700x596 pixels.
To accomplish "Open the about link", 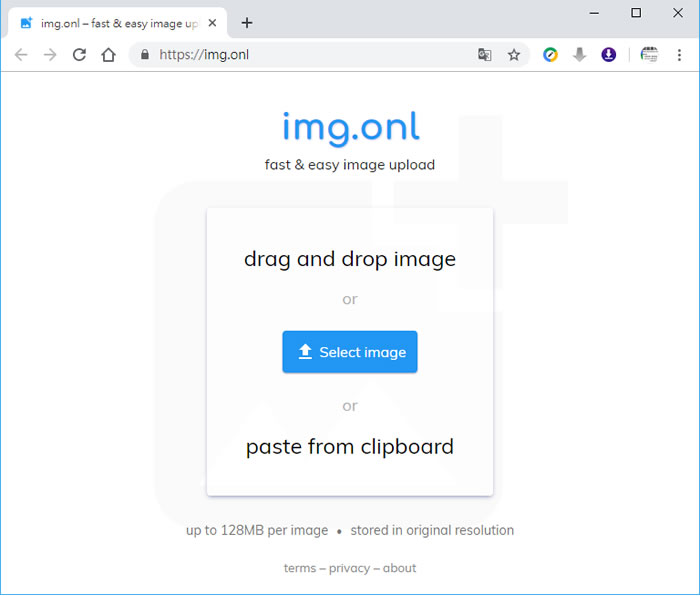I will coord(399,568).
